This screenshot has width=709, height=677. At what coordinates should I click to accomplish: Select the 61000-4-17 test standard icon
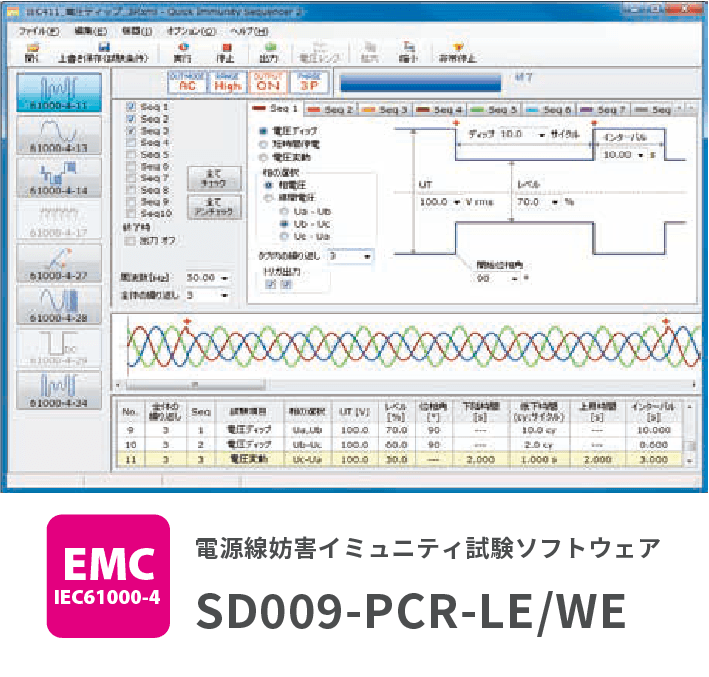(59, 220)
